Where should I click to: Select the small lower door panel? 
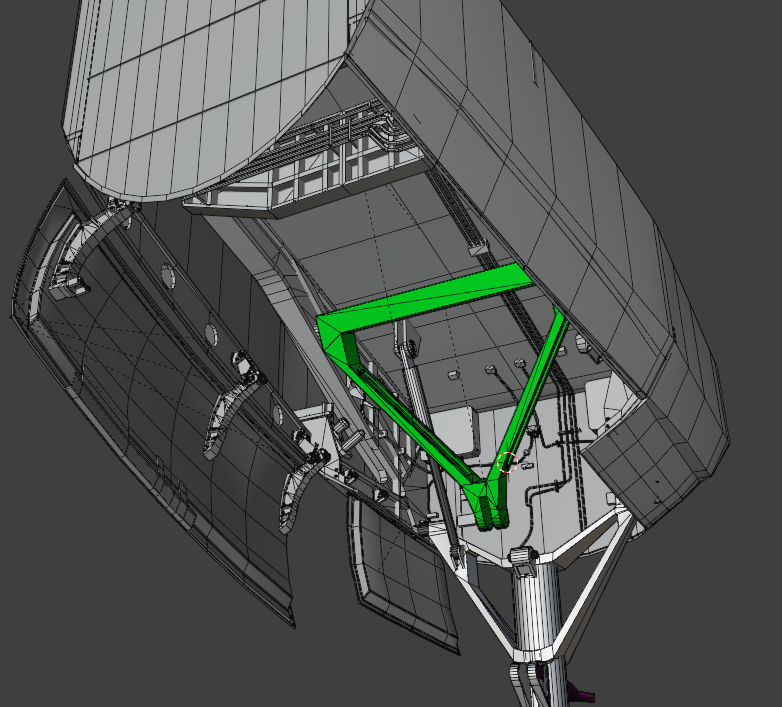click(x=404, y=573)
